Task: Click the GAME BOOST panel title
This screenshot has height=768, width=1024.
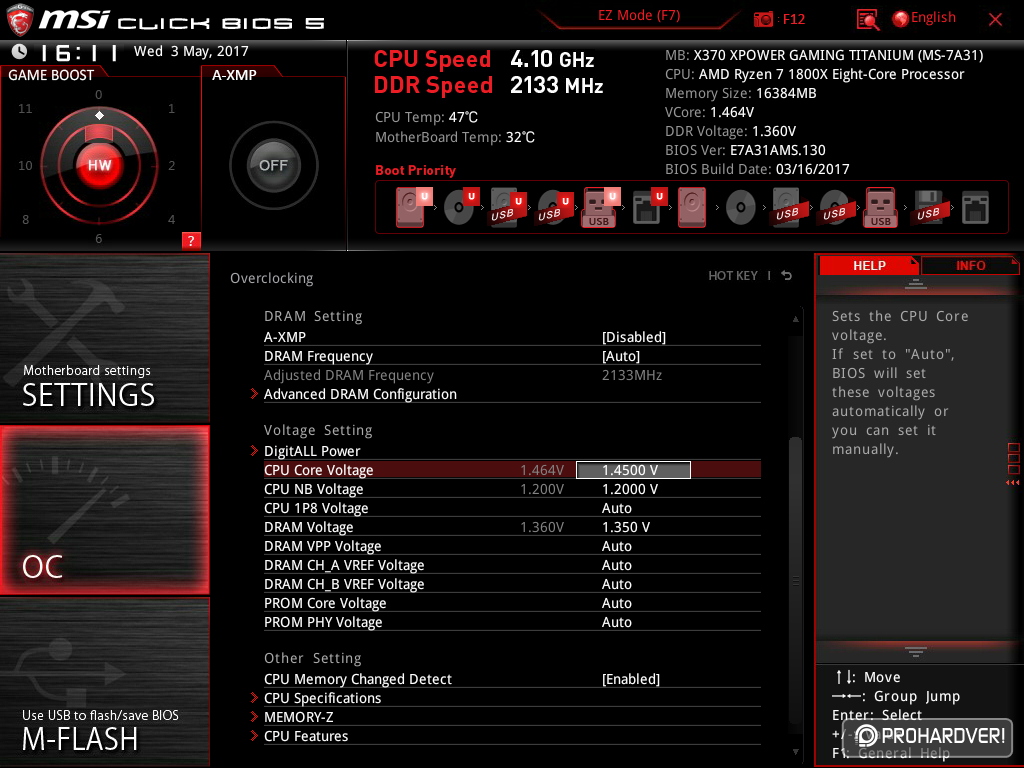Action: (51, 75)
